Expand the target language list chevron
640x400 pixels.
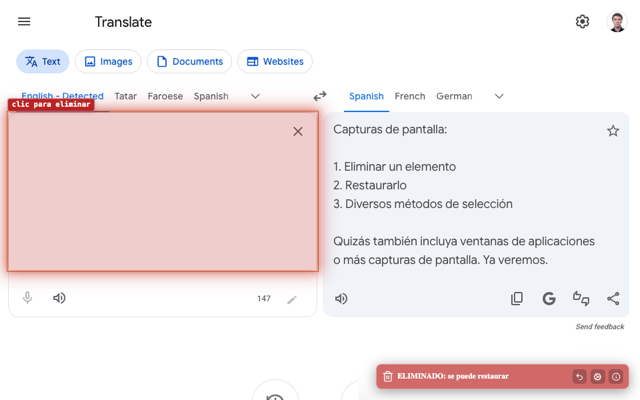[499, 96]
